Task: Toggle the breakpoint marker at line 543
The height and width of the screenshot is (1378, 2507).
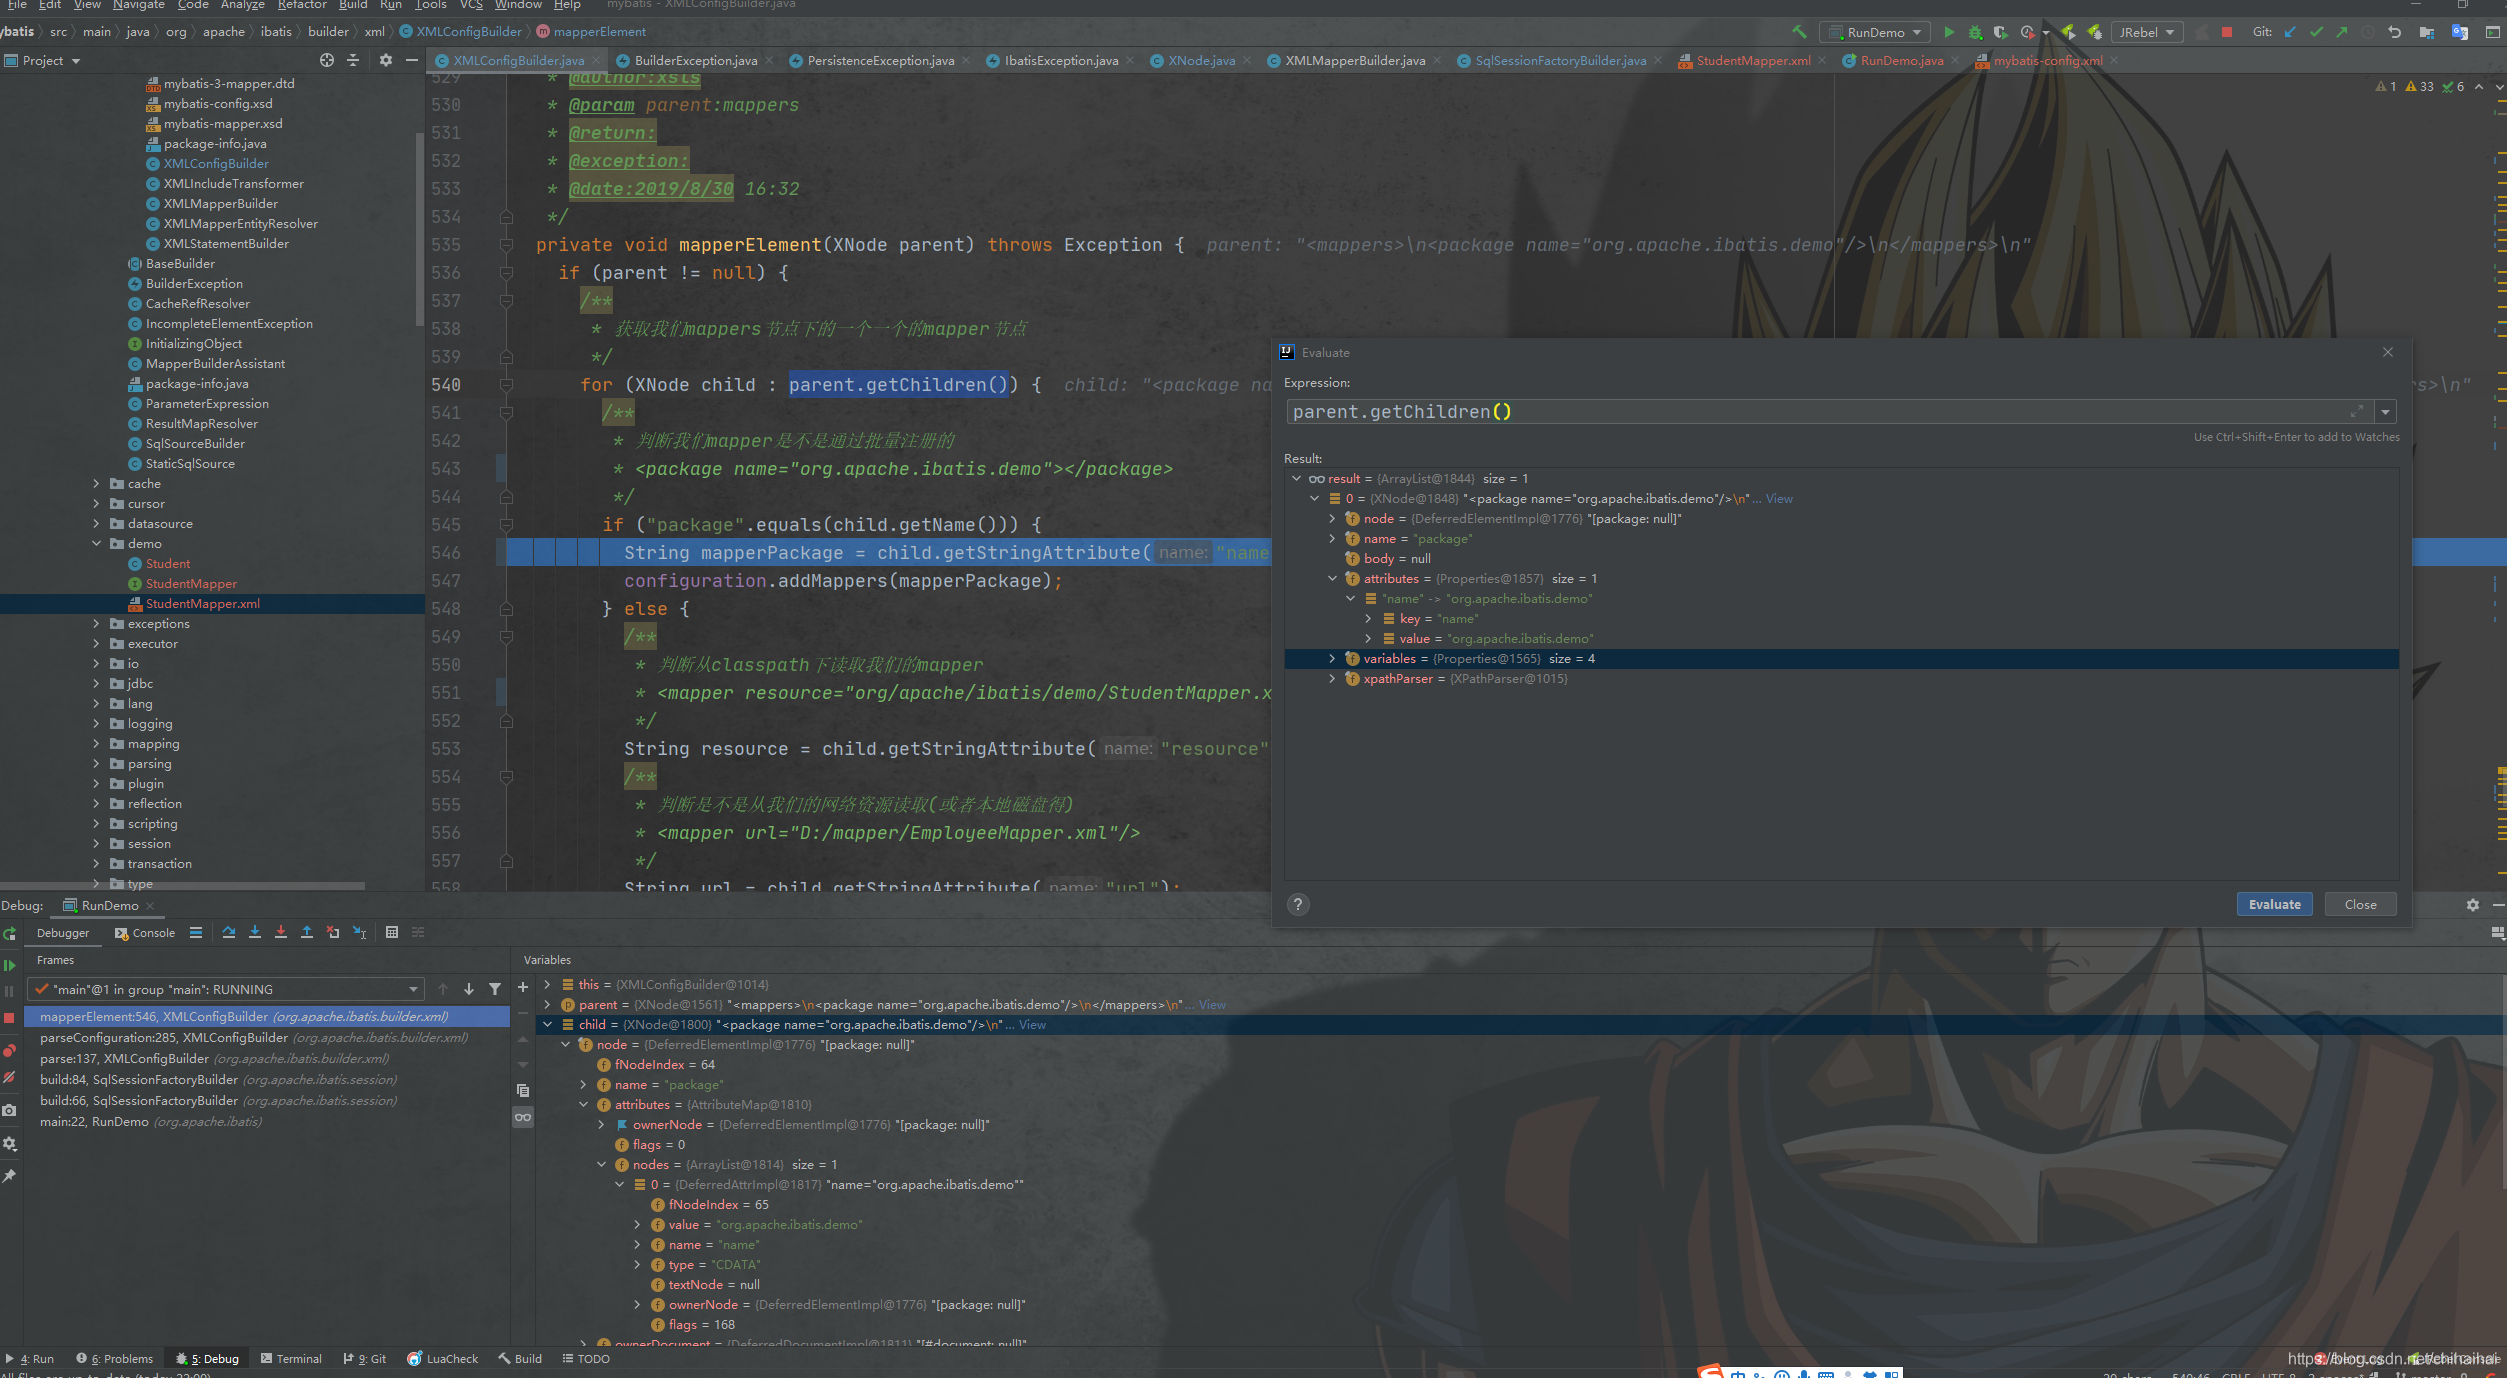Action: [502, 469]
